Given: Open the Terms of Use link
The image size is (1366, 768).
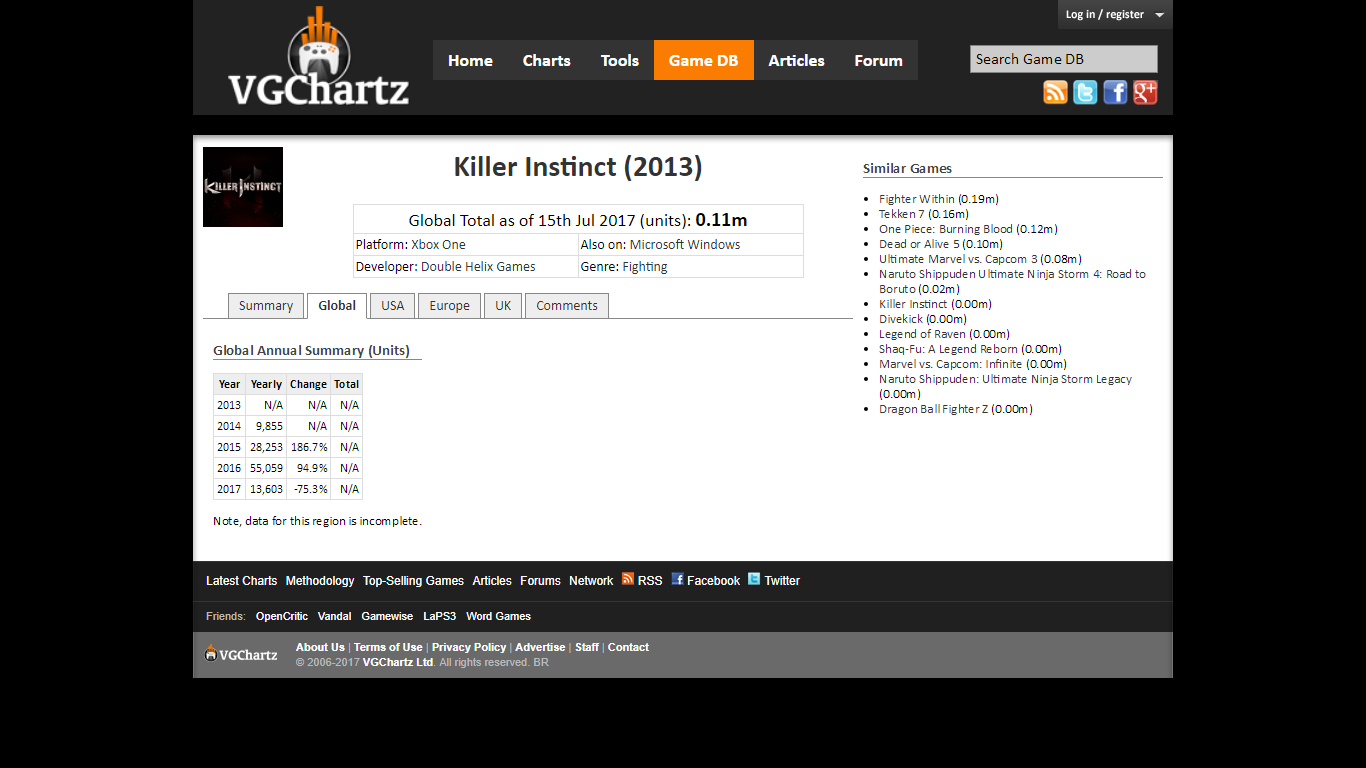Looking at the screenshot, I should [x=388, y=648].
